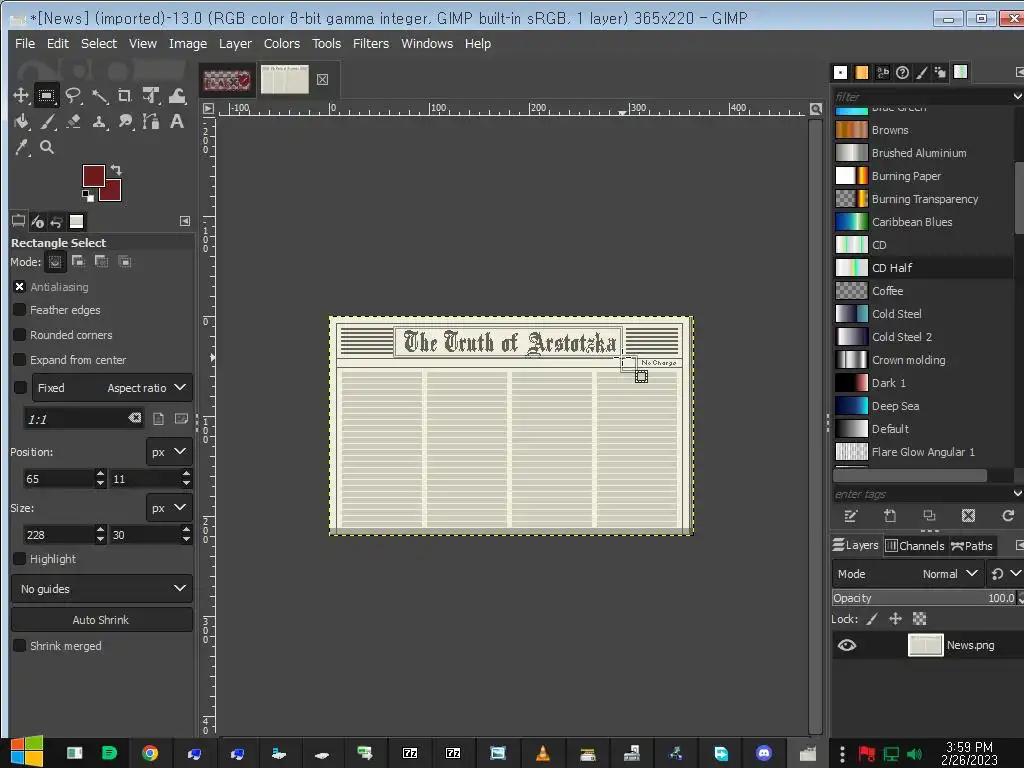Open the Colors menu
Screen dimensions: 1024x768
click(281, 44)
